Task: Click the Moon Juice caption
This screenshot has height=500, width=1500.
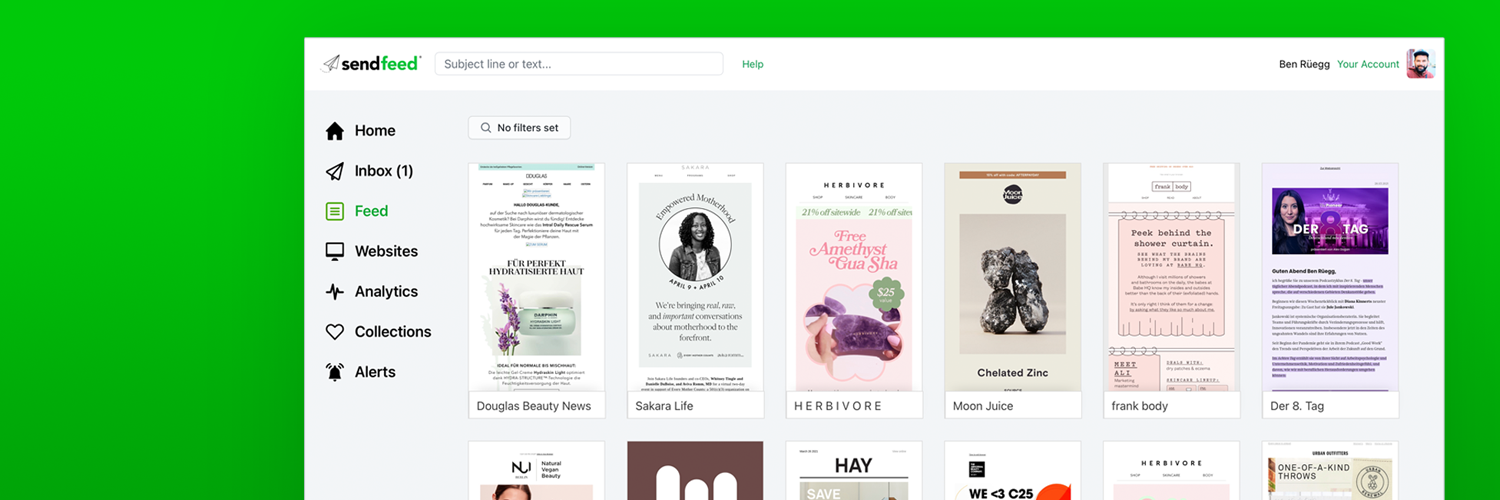Action: pos(983,406)
